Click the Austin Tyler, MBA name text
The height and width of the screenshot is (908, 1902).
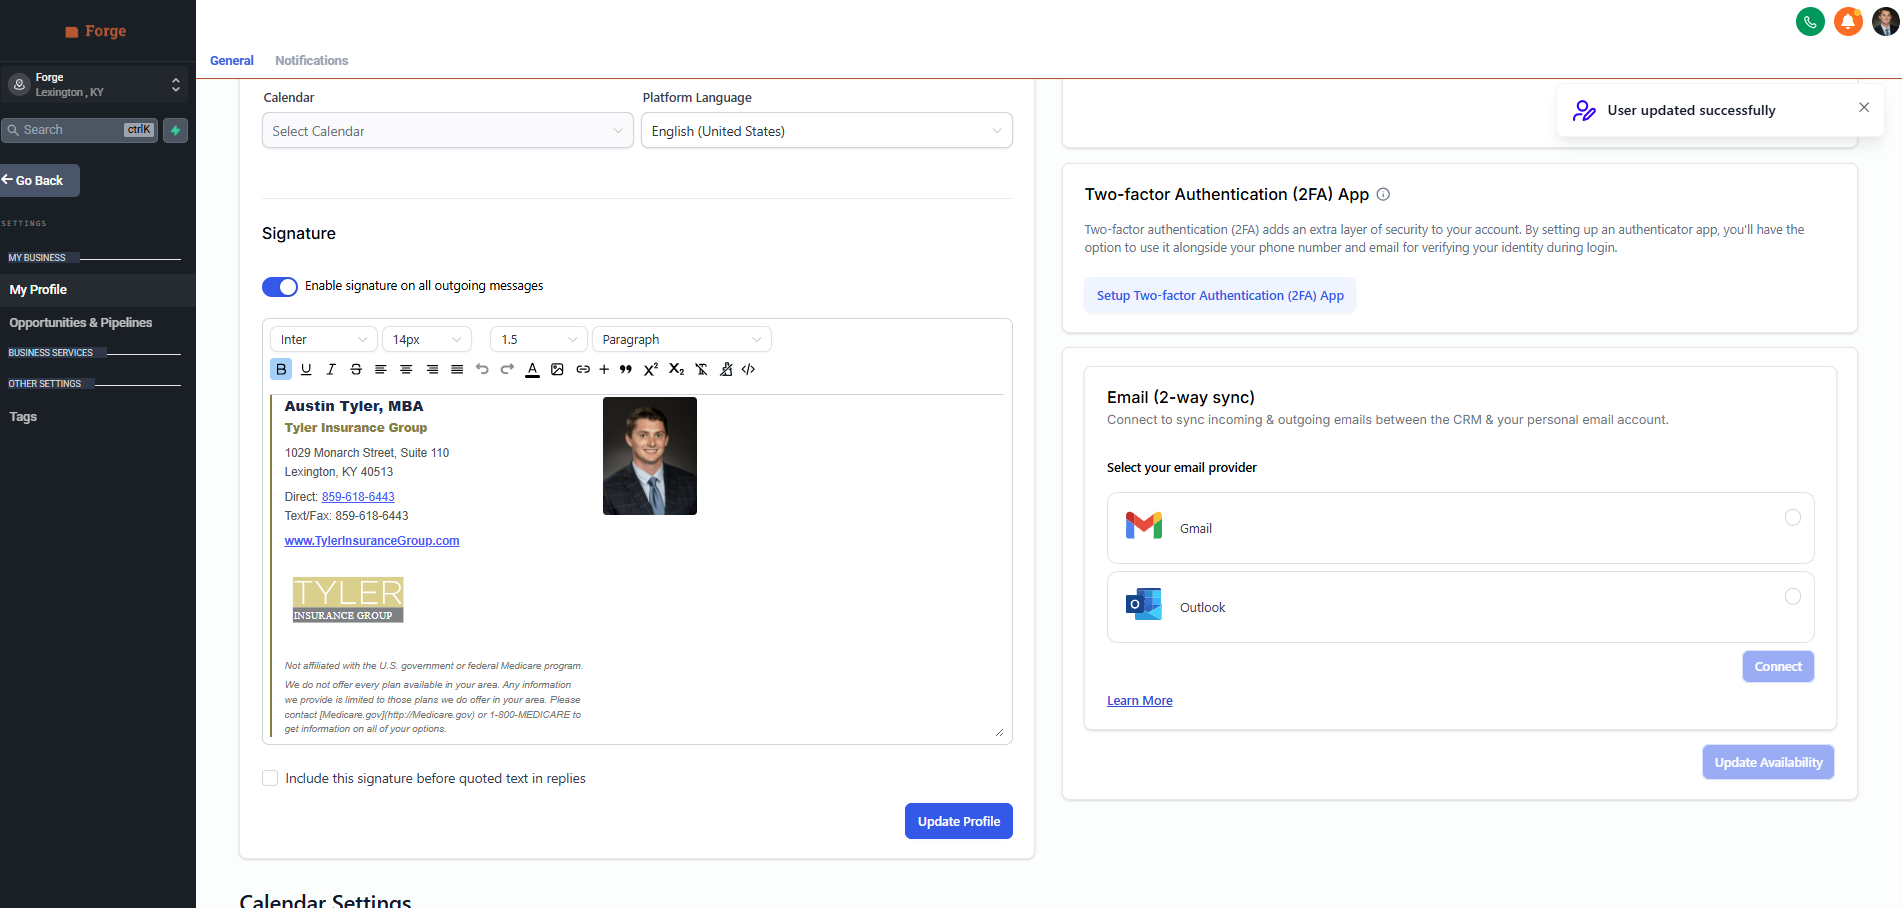354,406
